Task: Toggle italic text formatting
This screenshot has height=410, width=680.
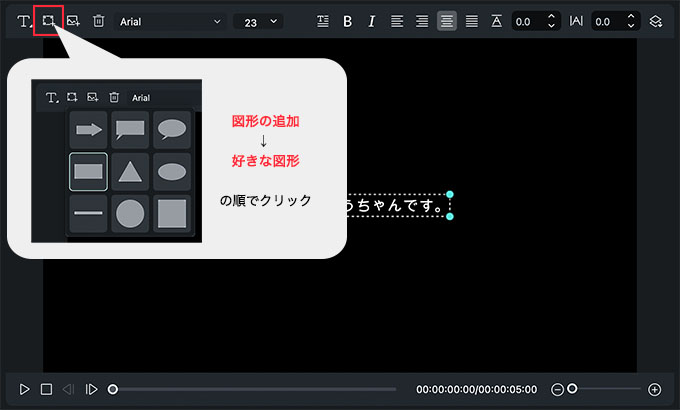Action: coord(372,21)
